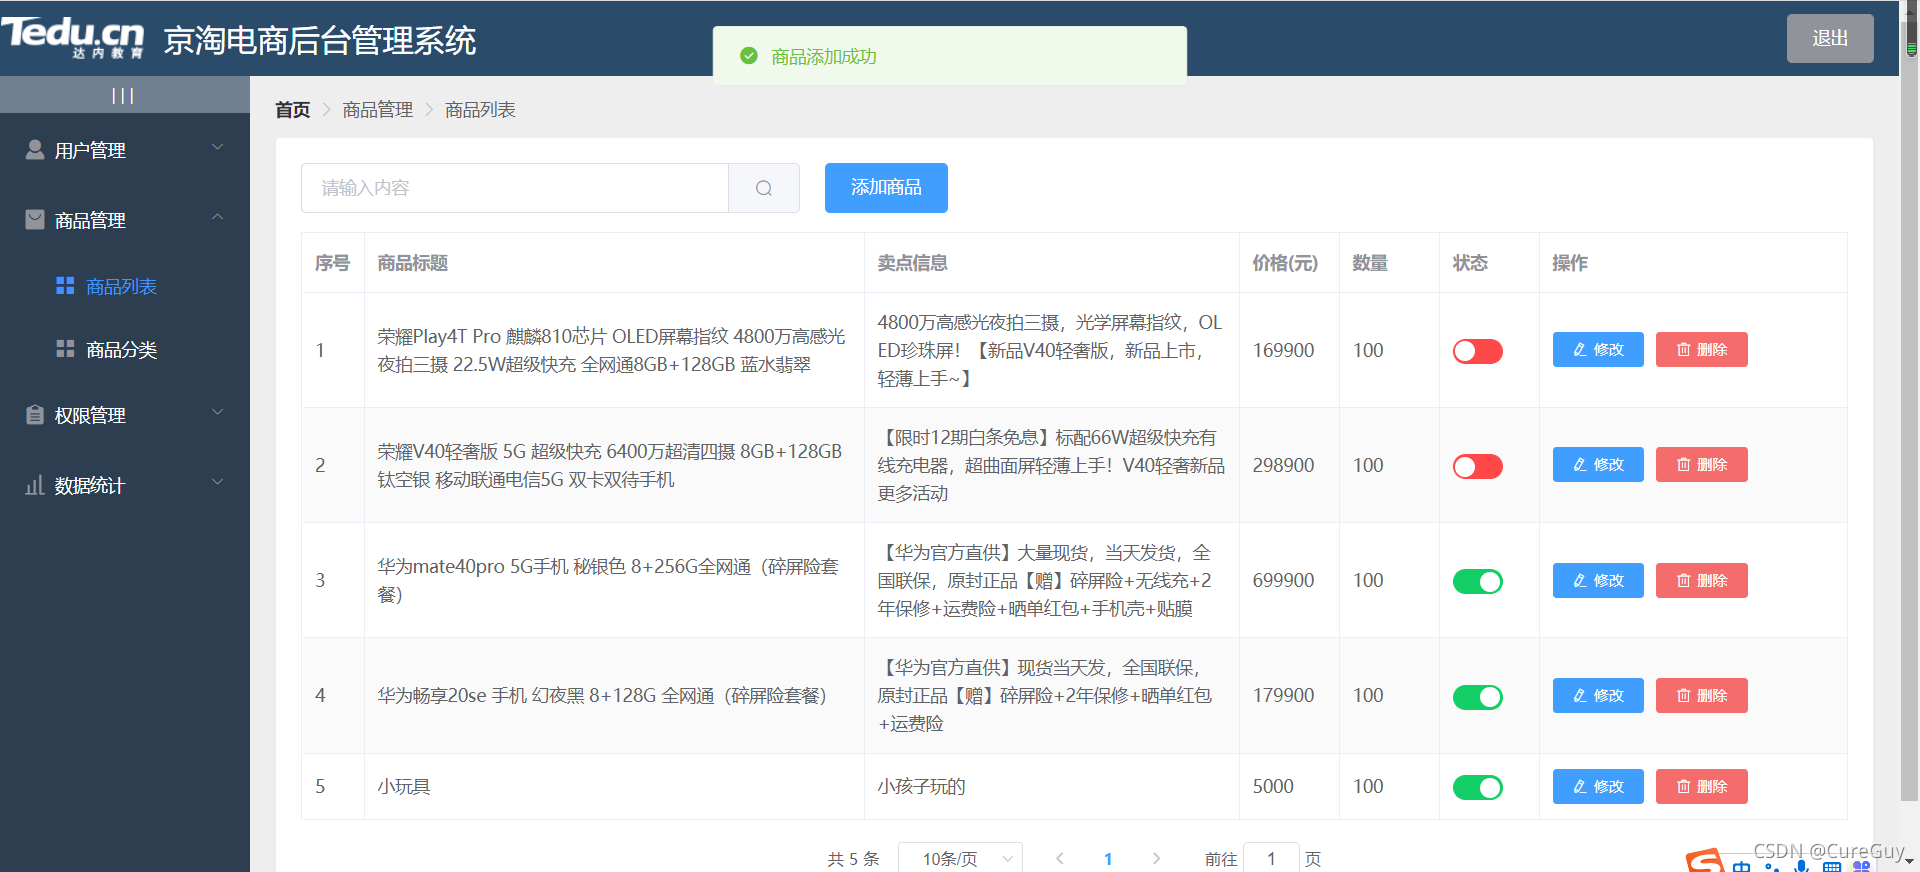Click the search magnifier icon button
Viewport: 1920px width, 872px height.
point(764,188)
